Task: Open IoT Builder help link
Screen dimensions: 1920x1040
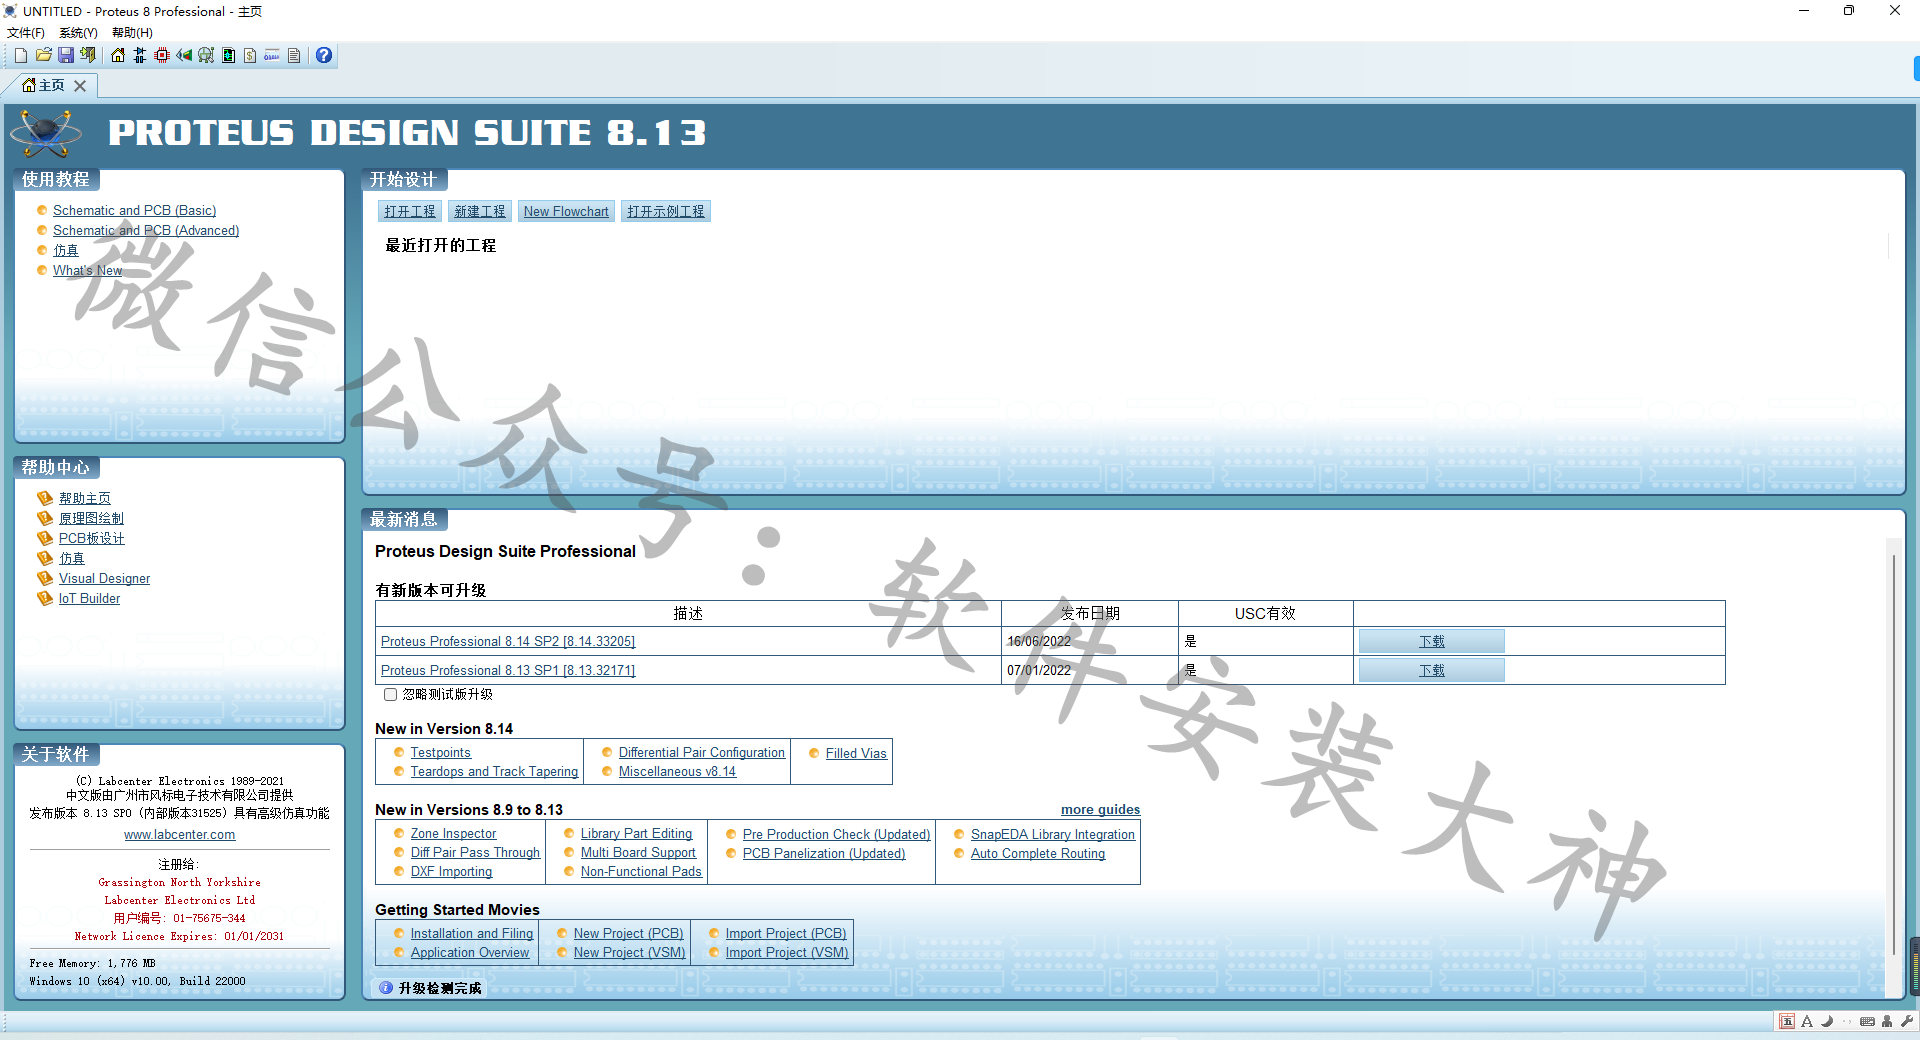Action: [x=89, y=598]
